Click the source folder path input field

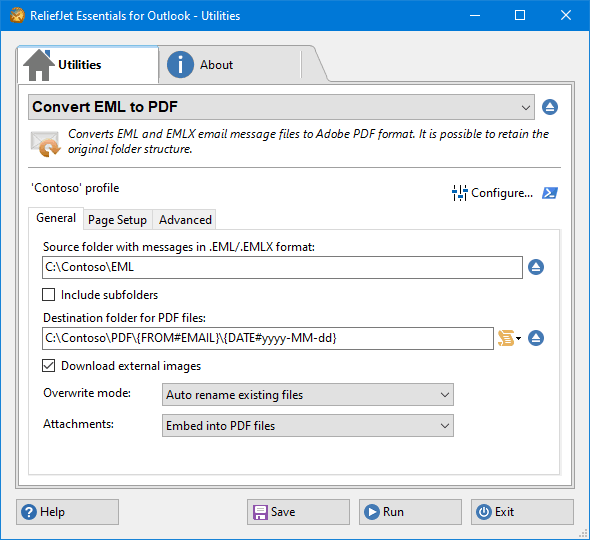(282, 268)
